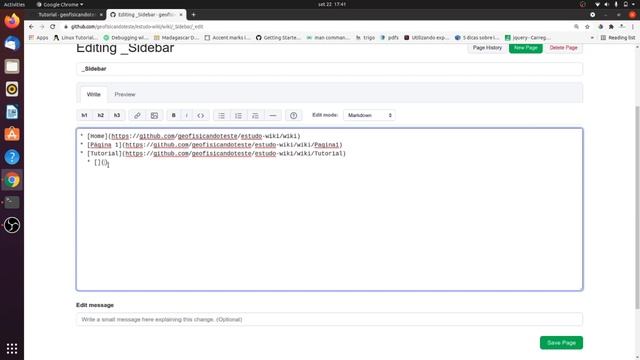Open the trigo bookmark
Screen dimensions: 640x360
tap(365, 38)
